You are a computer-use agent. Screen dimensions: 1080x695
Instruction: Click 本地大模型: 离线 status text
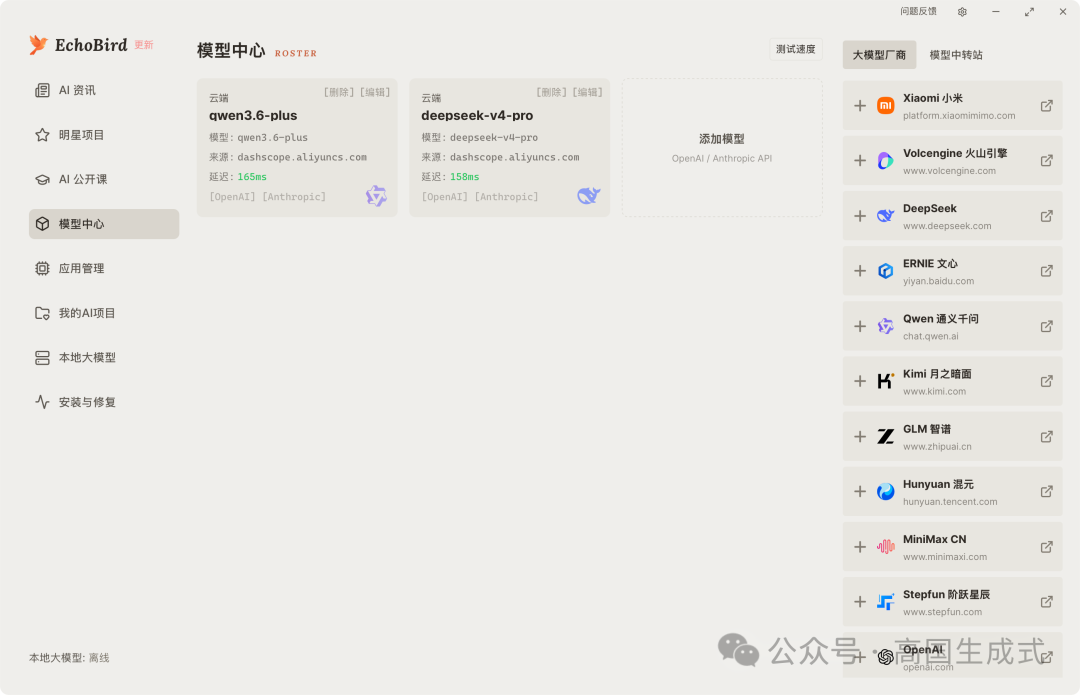(69, 658)
